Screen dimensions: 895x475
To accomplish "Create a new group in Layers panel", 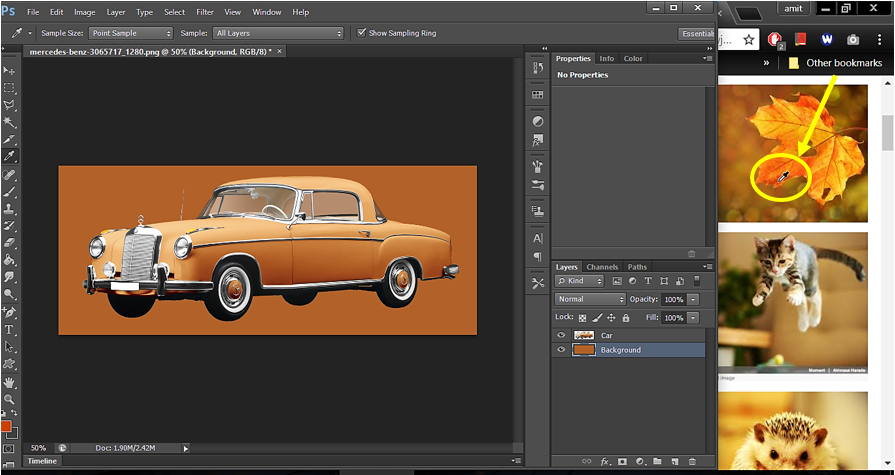I will tap(657, 461).
